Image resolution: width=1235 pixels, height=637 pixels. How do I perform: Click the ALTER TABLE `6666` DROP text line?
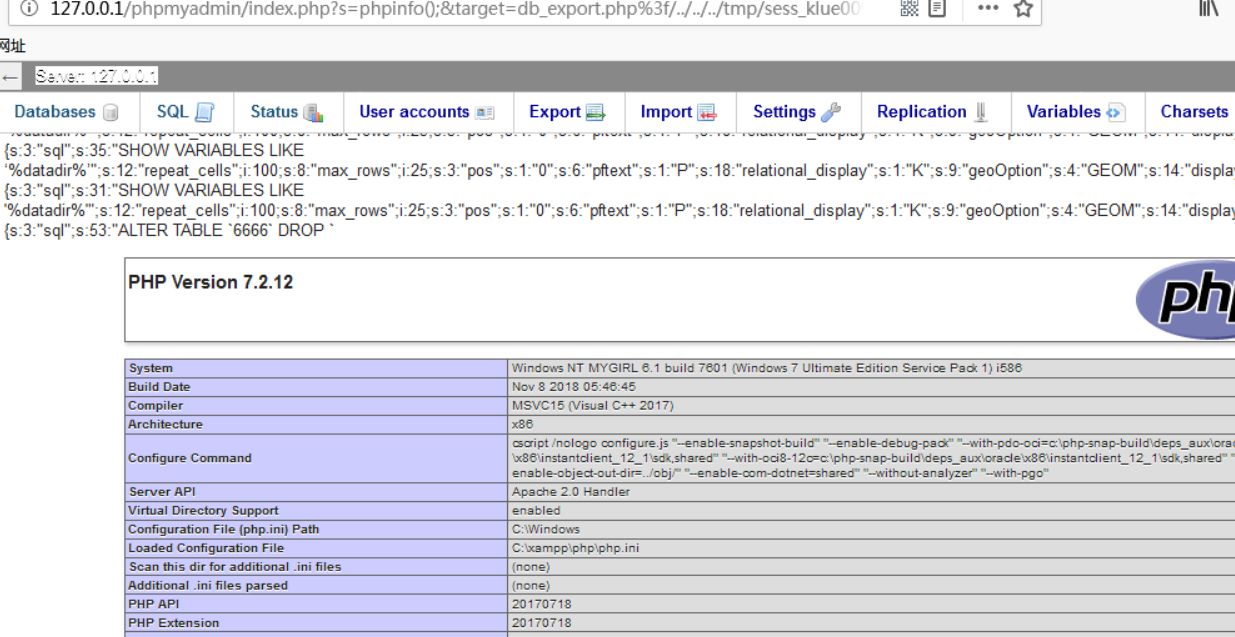pos(170,230)
